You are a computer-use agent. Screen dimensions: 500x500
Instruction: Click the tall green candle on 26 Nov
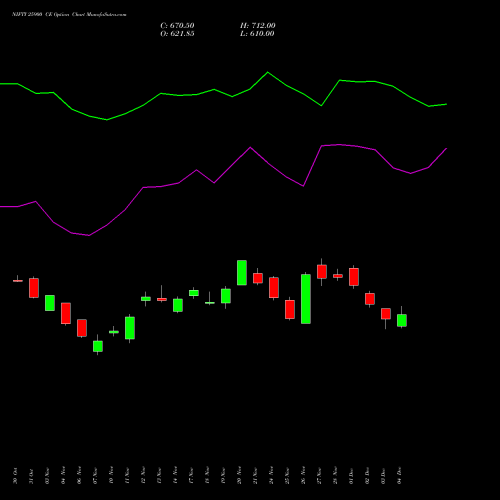click(x=306, y=299)
